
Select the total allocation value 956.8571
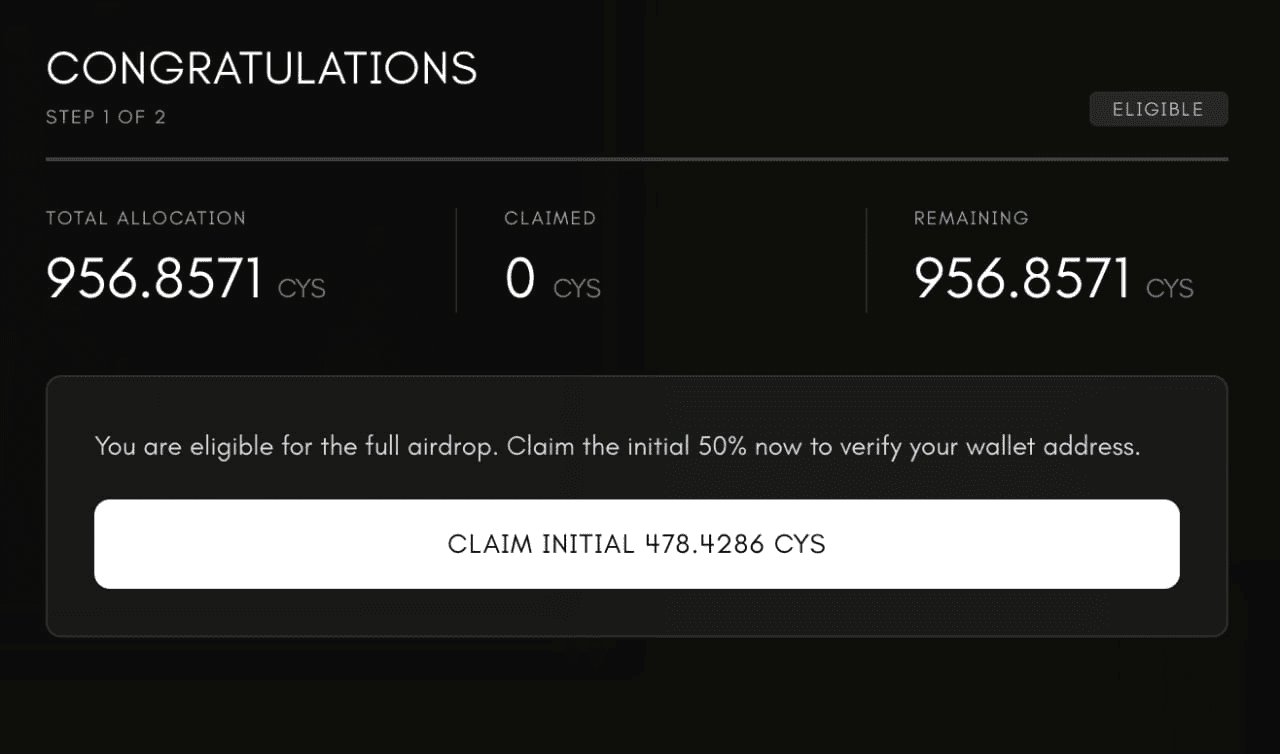[155, 279]
